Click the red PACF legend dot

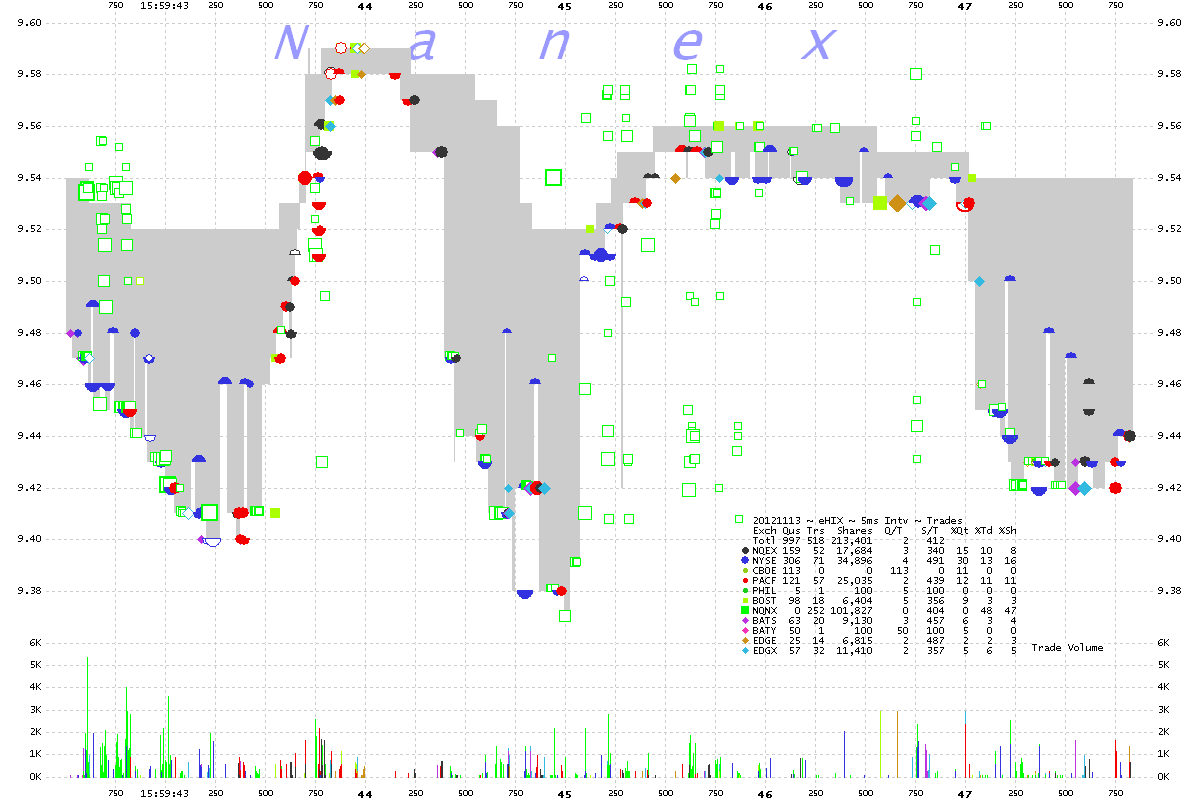tap(746, 581)
